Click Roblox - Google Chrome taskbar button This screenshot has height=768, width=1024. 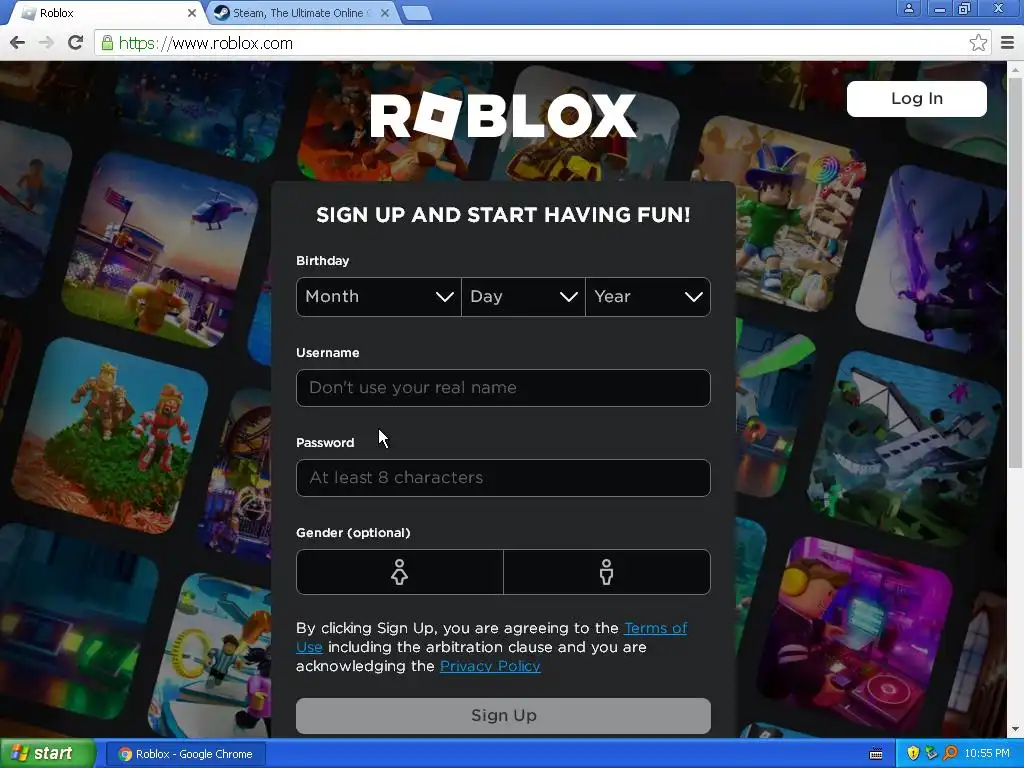pos(185,754)
